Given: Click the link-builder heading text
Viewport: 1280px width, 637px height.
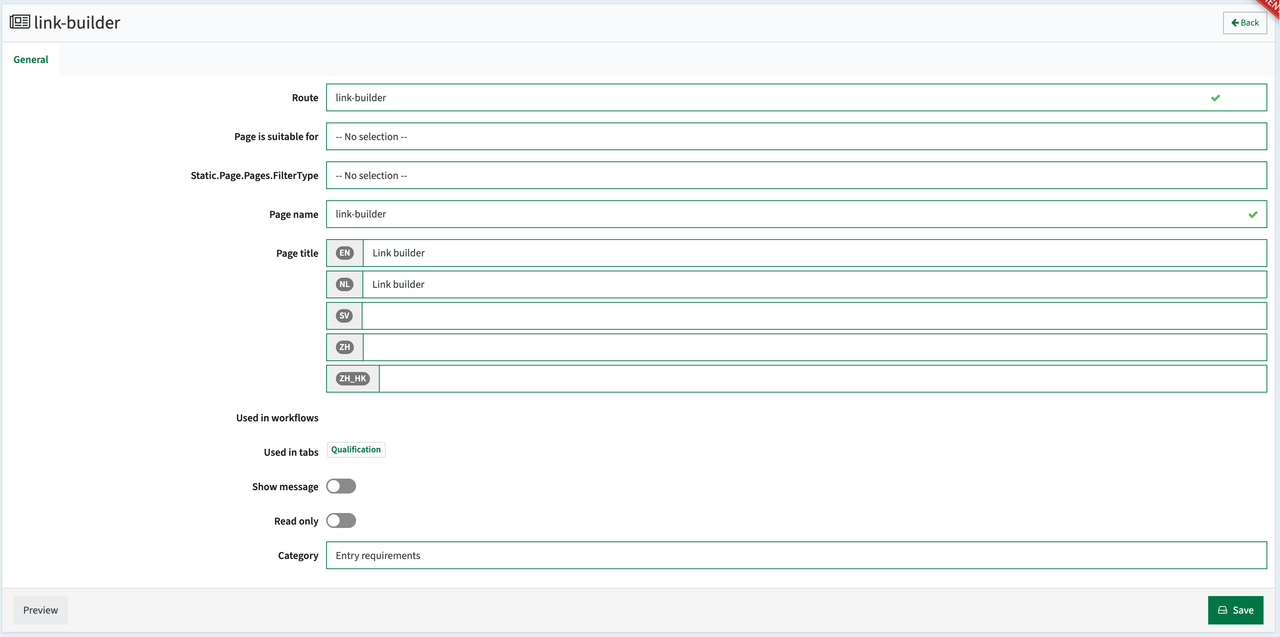Looking at the screenshot, I should (77, 22).
